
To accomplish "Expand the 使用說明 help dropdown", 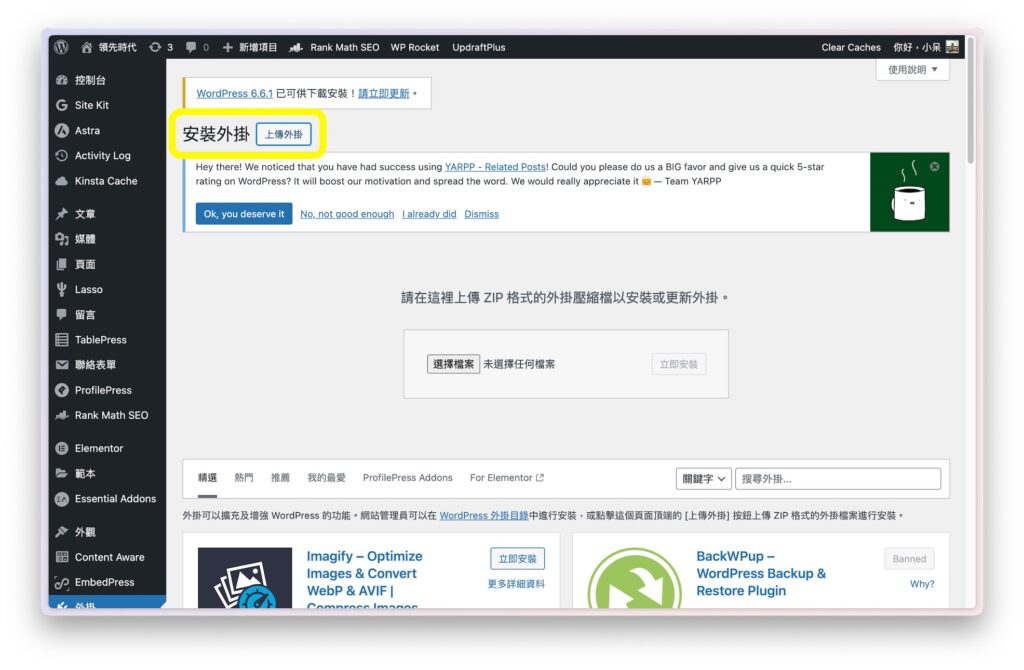I will pos(912,69).
